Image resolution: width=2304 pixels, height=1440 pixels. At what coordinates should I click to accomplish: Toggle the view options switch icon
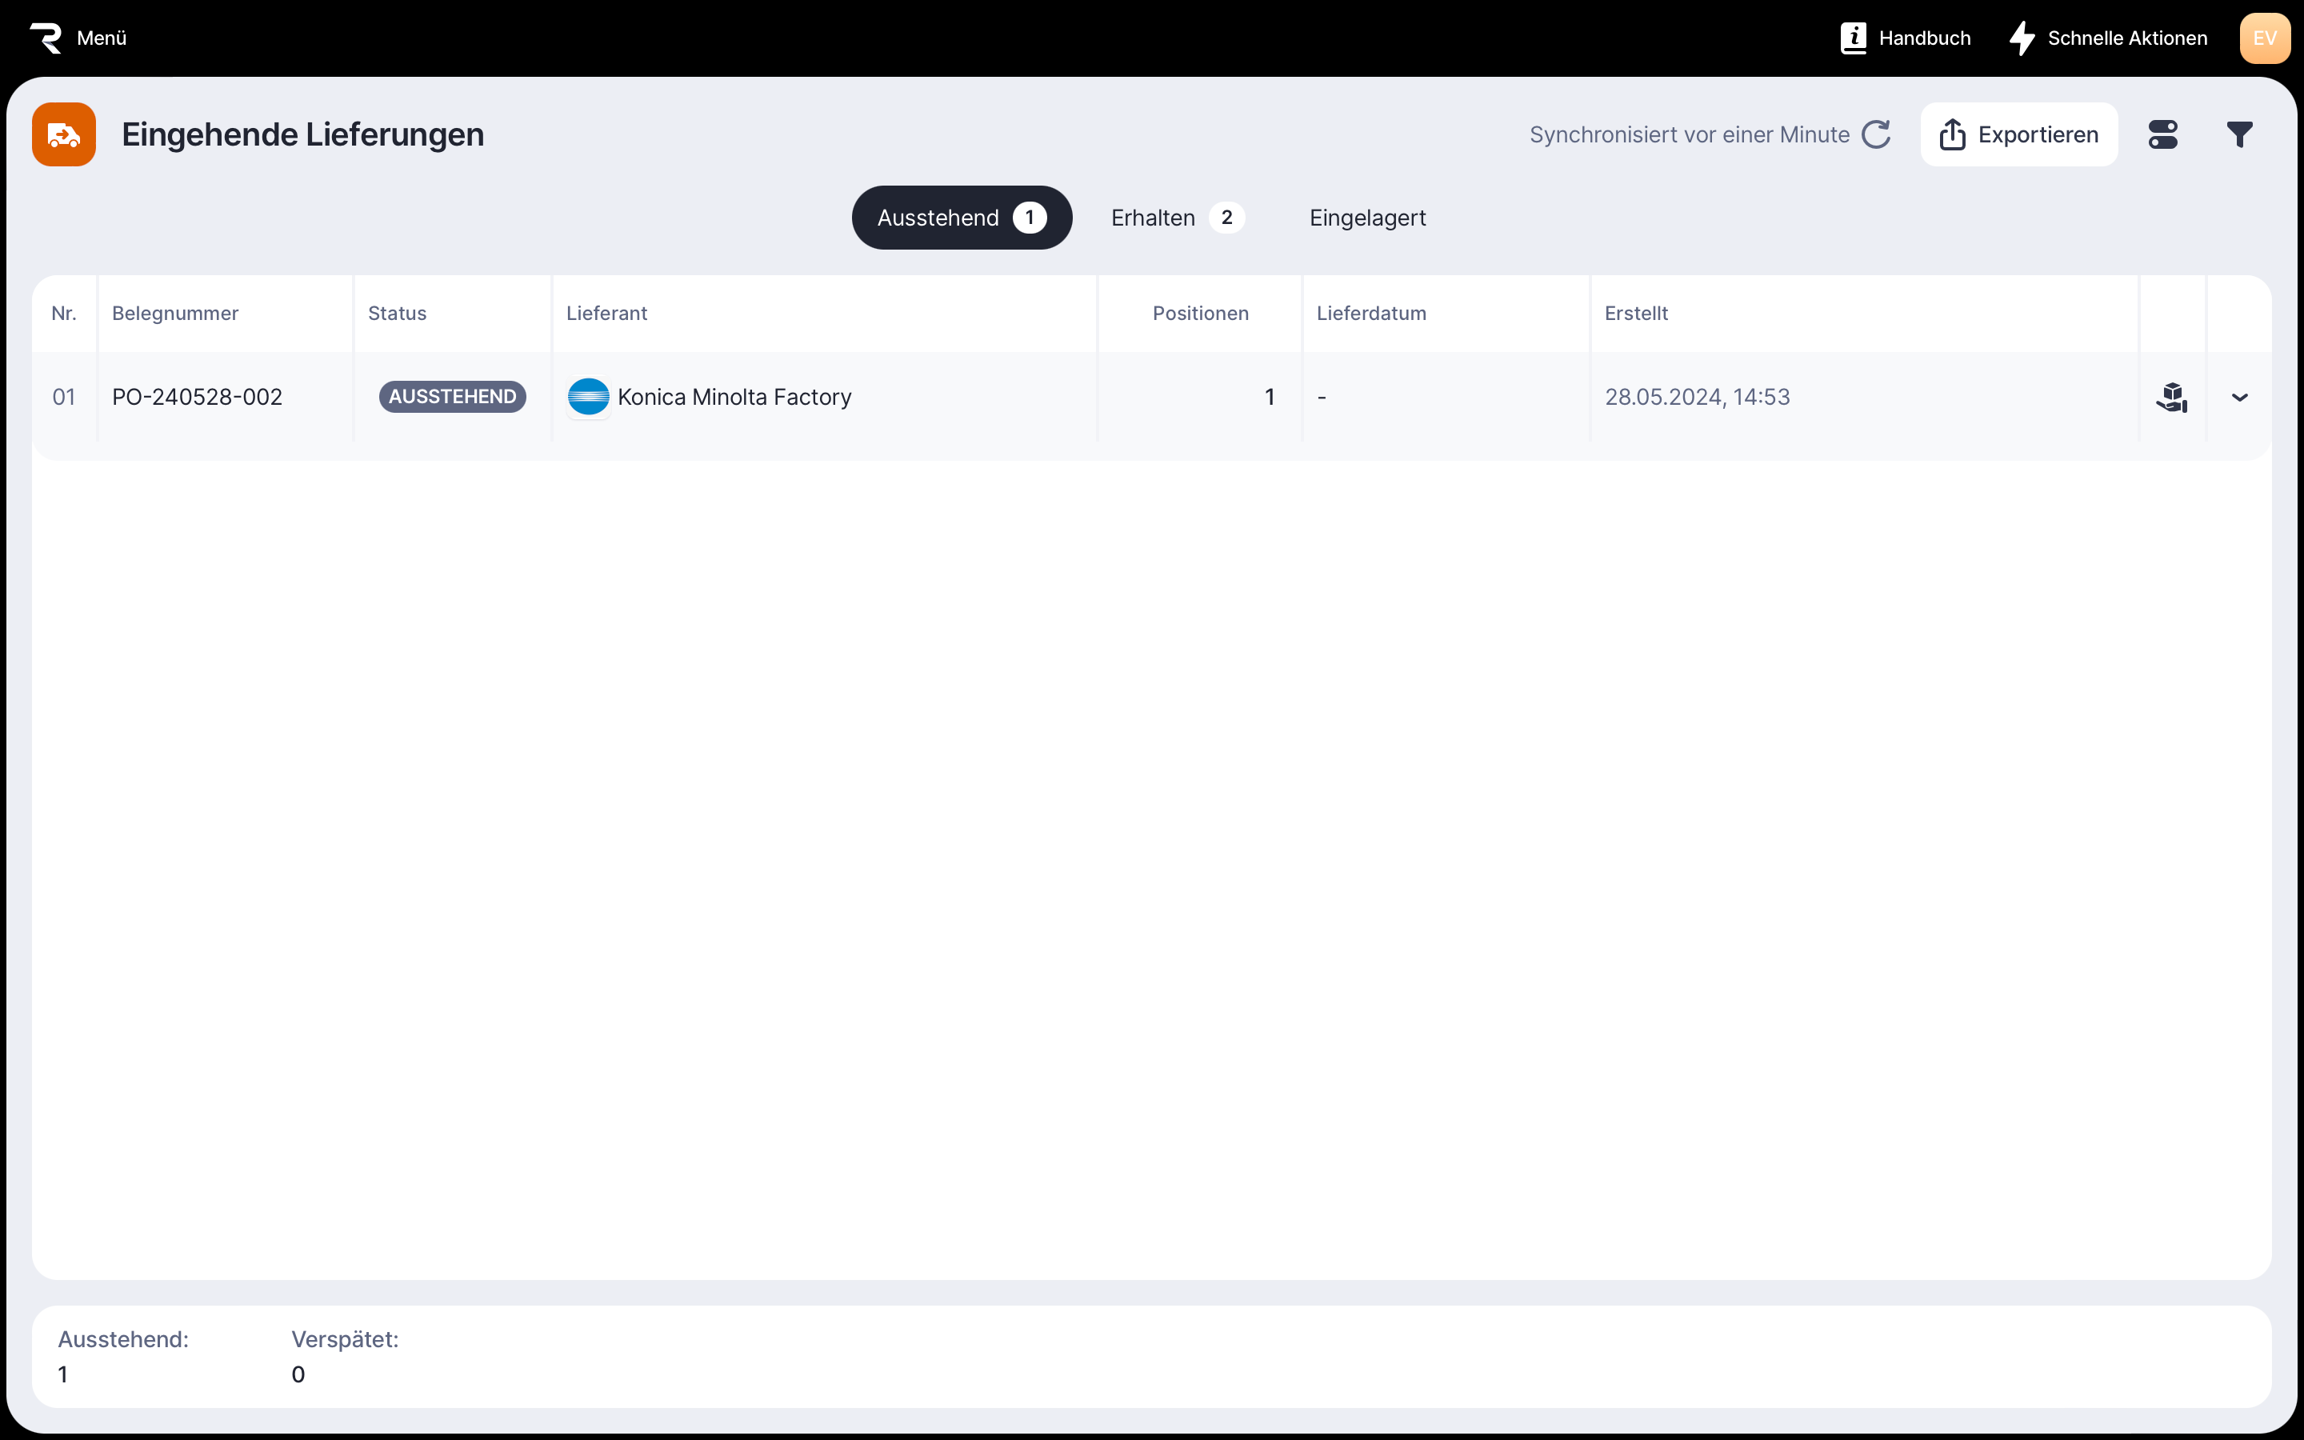pos(2162,134)
